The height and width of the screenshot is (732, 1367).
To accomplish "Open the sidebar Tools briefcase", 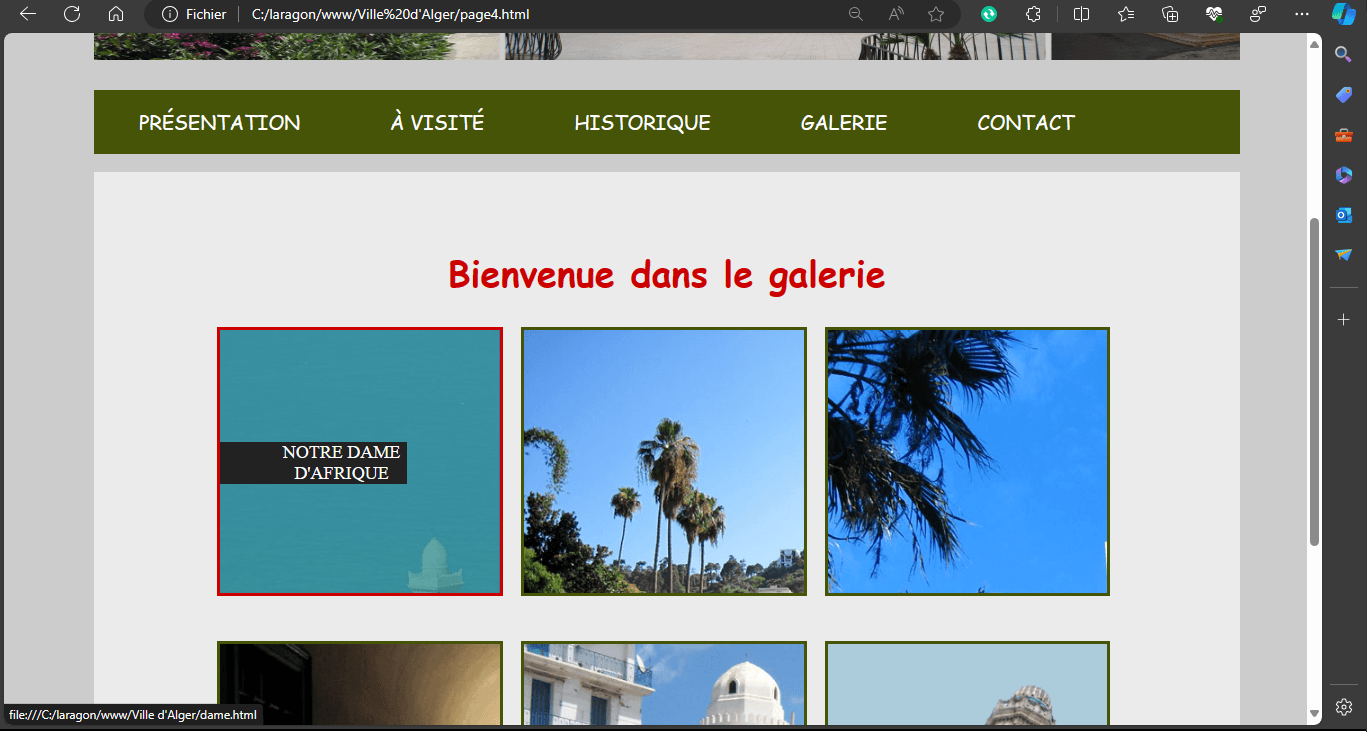I will (x=1344, y=135).
